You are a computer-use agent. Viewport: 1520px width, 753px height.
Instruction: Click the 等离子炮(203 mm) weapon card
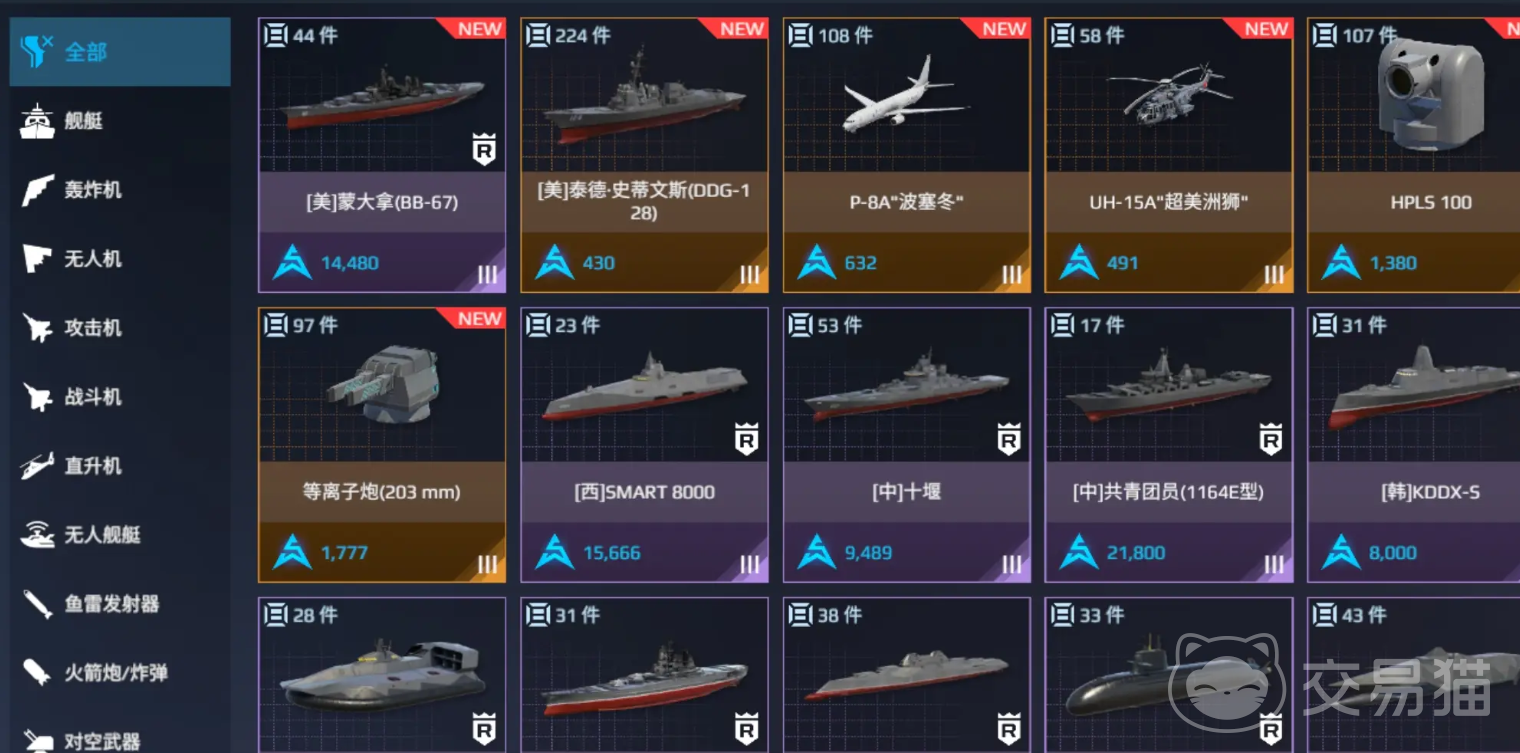[x=382, y=445]
